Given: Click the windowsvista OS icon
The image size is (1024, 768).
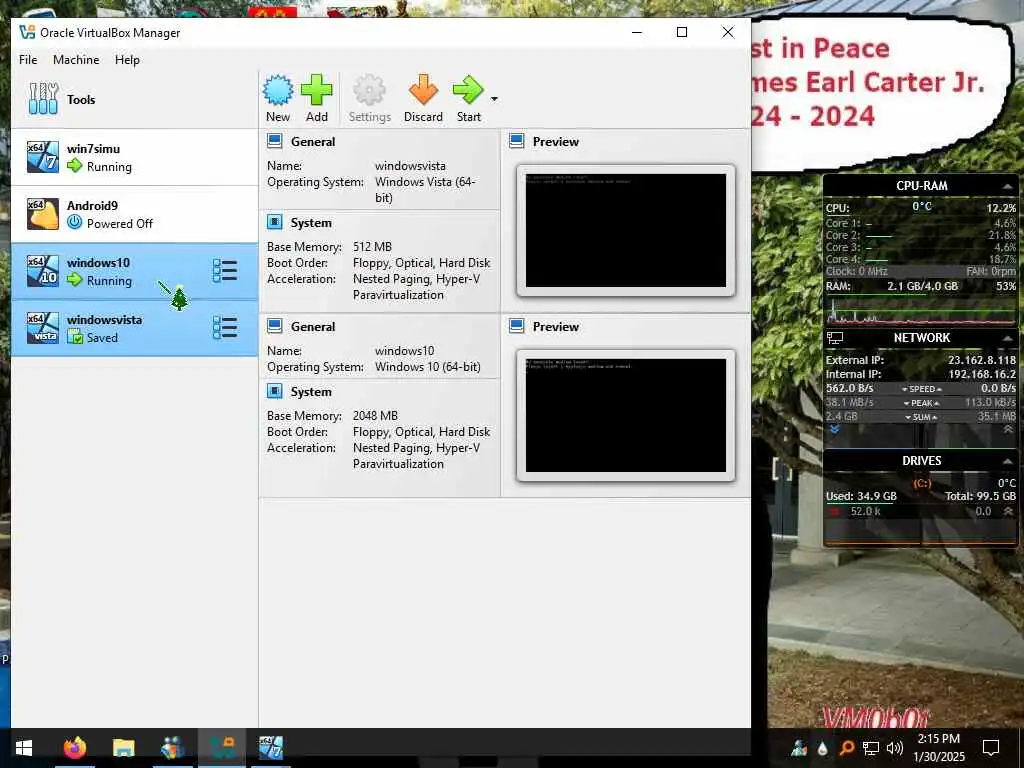Looking at the screenshot, I should pos(42,328).
